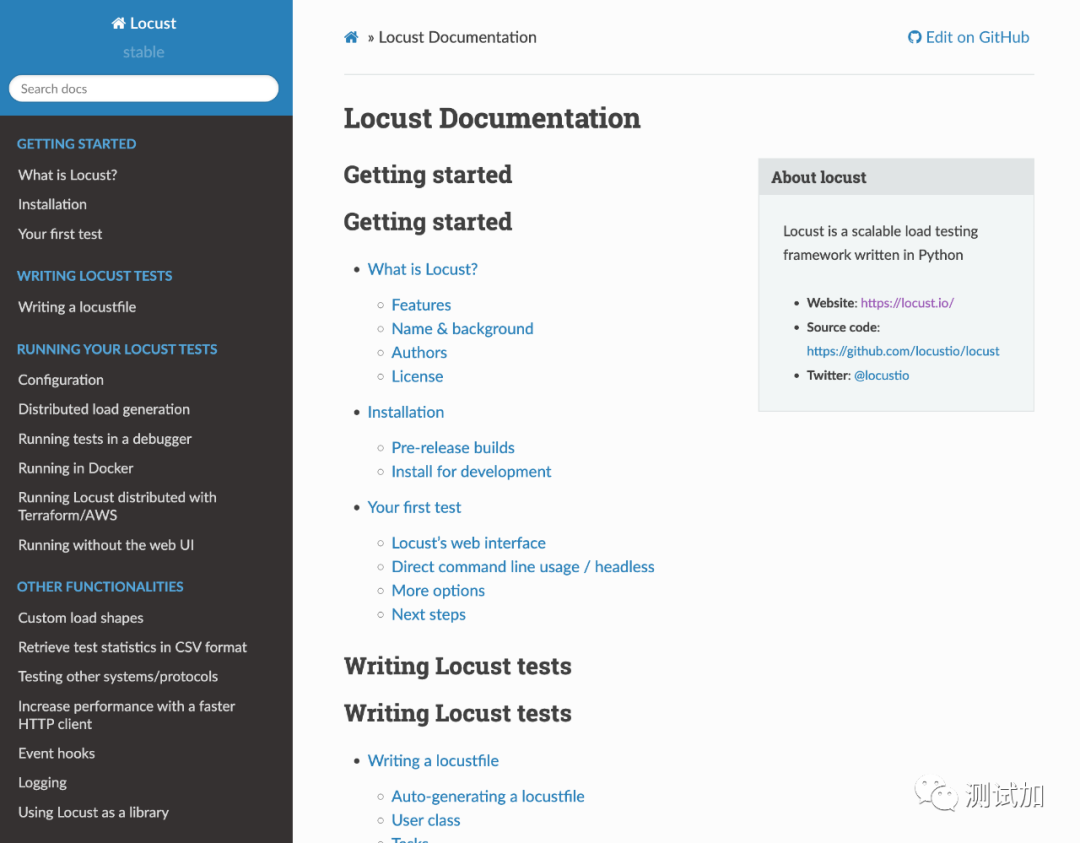Open 'Custom load shapes' sidebar item
The image size is (1080, 843).
pyautogui.click(x=81, y=618)
